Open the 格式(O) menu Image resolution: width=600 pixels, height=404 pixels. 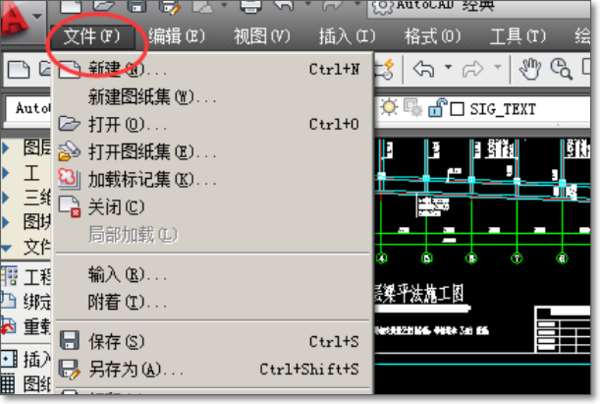[432, 36]
